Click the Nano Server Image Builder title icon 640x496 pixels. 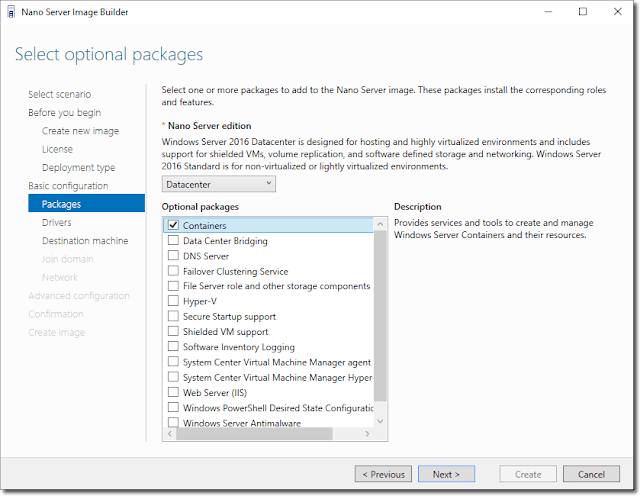point(12,11)
